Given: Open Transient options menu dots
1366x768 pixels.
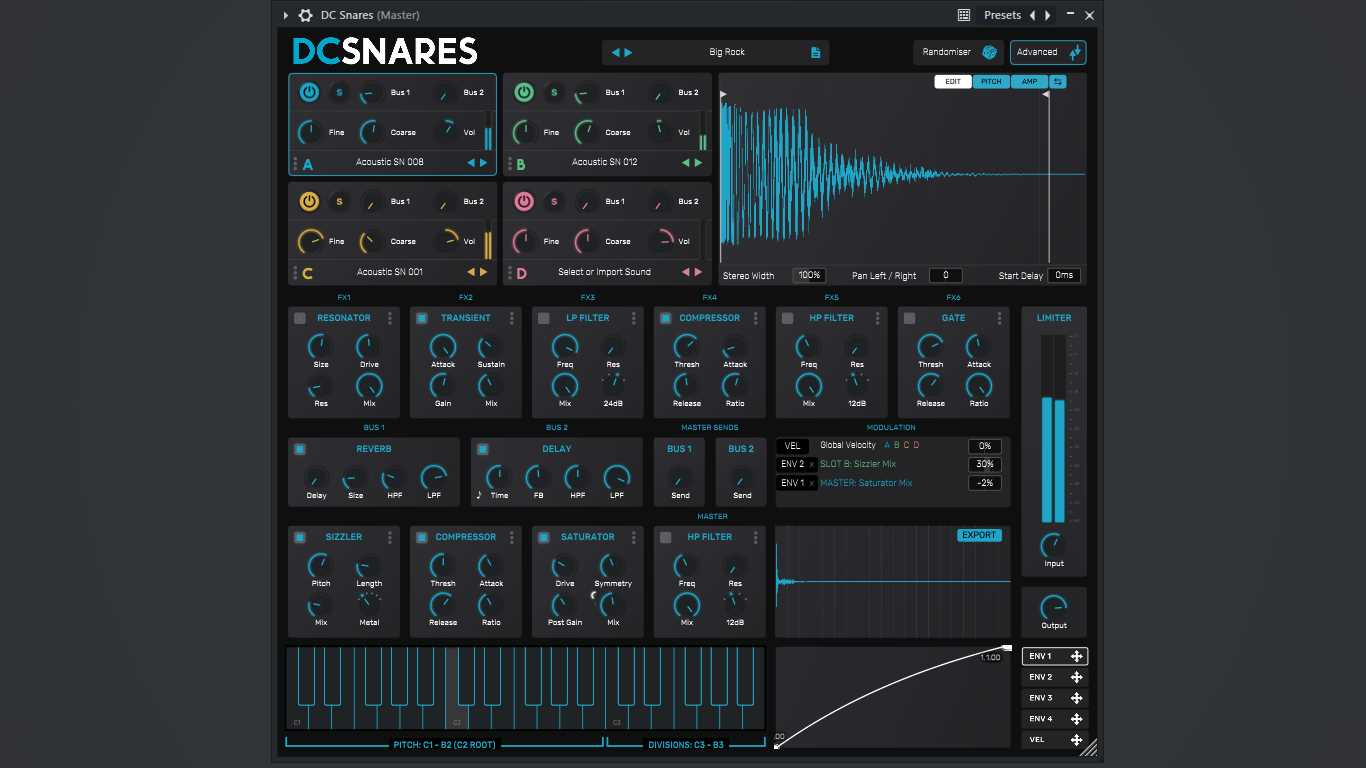Looking at the screenshot, I should (512, 318).
